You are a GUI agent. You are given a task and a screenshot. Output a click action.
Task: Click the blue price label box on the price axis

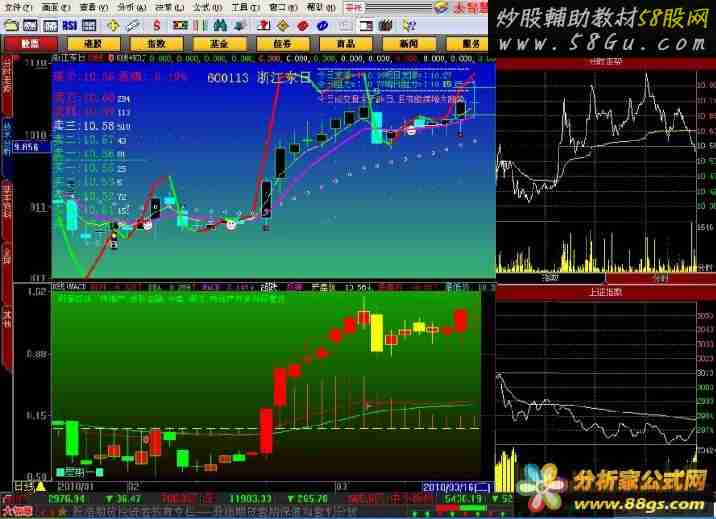(x=32, y=147)
